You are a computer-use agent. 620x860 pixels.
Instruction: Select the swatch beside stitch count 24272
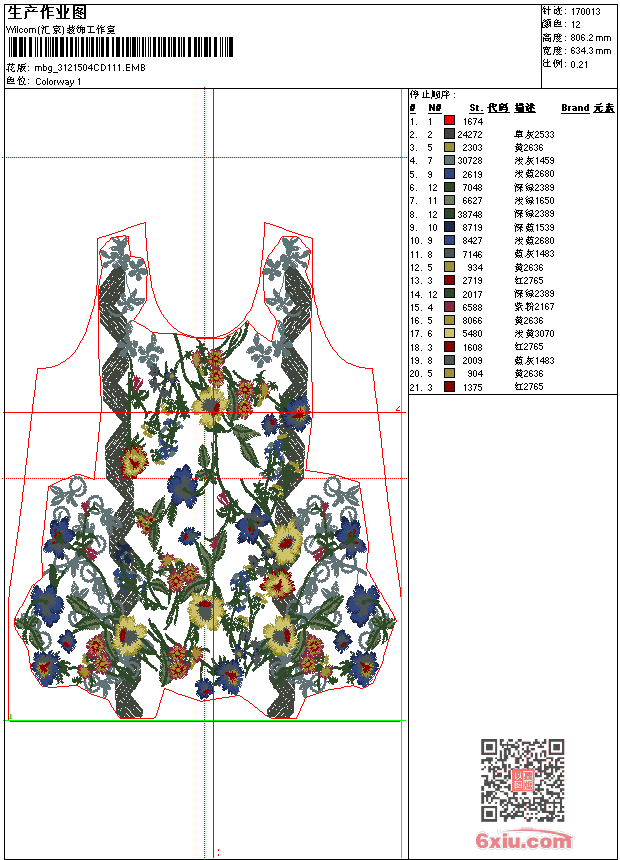point(449,133)
